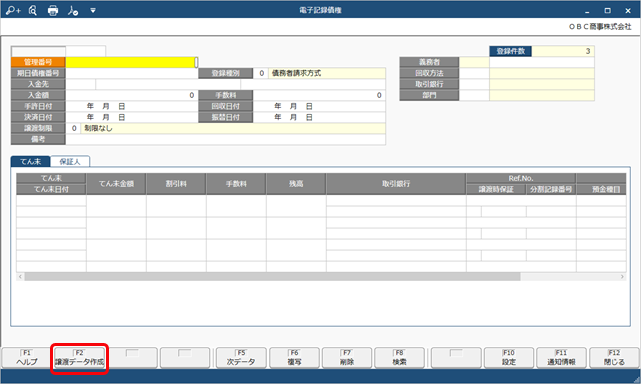Maximize the 電子記録債権 window
This screenshot has width=641, height=384.
click(607, 11)
